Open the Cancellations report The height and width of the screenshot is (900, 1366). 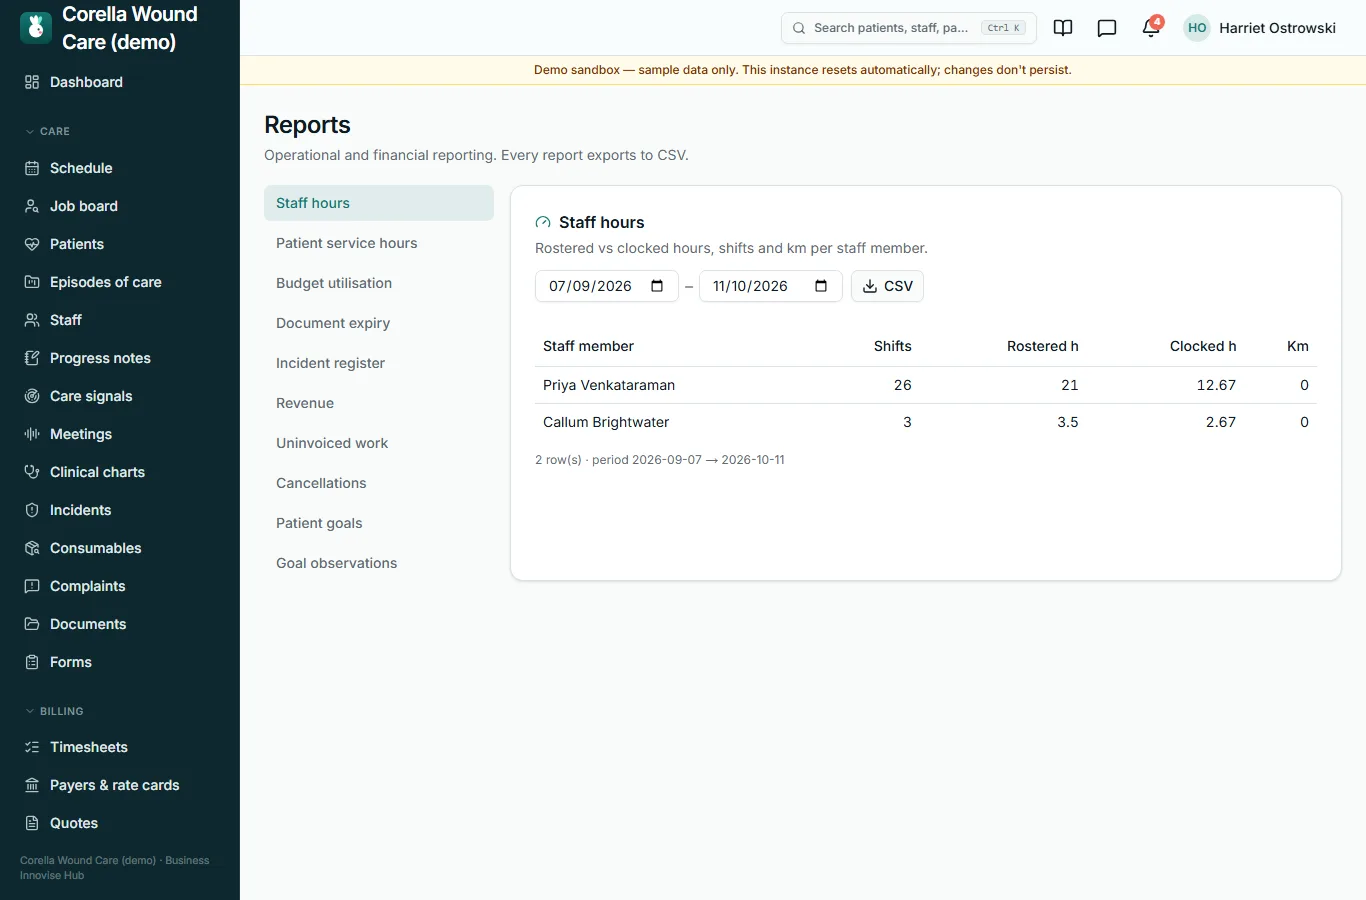pyautogui.click(x=379, y=483)
